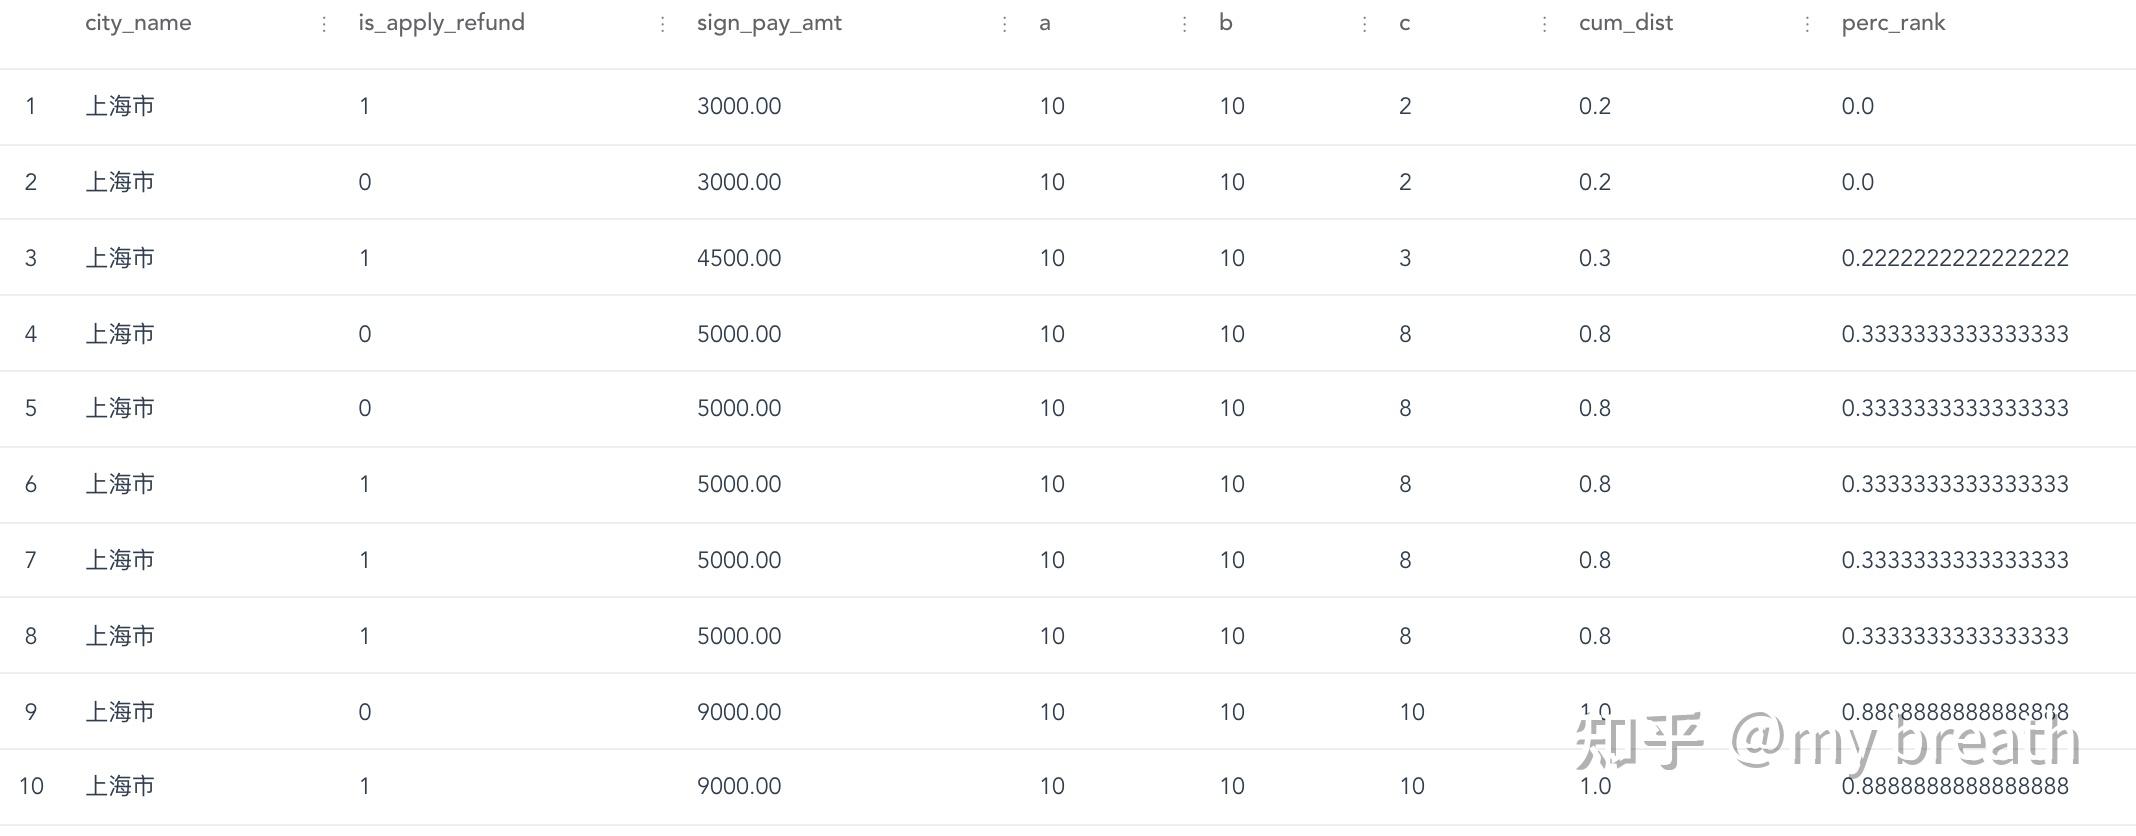Click the perc_rank column header
The image size is (2136, 836).
point(1893,23)
